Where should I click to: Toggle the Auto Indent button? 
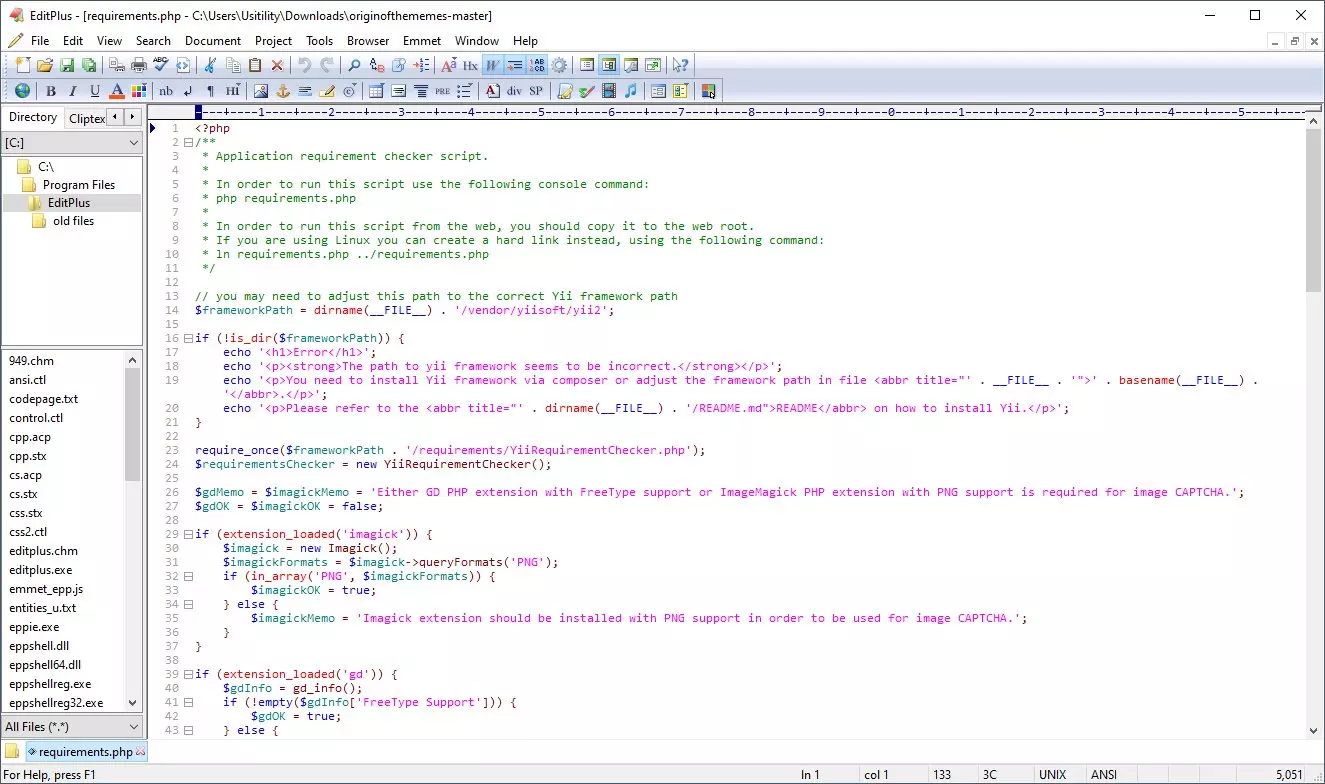coord(514,65)
